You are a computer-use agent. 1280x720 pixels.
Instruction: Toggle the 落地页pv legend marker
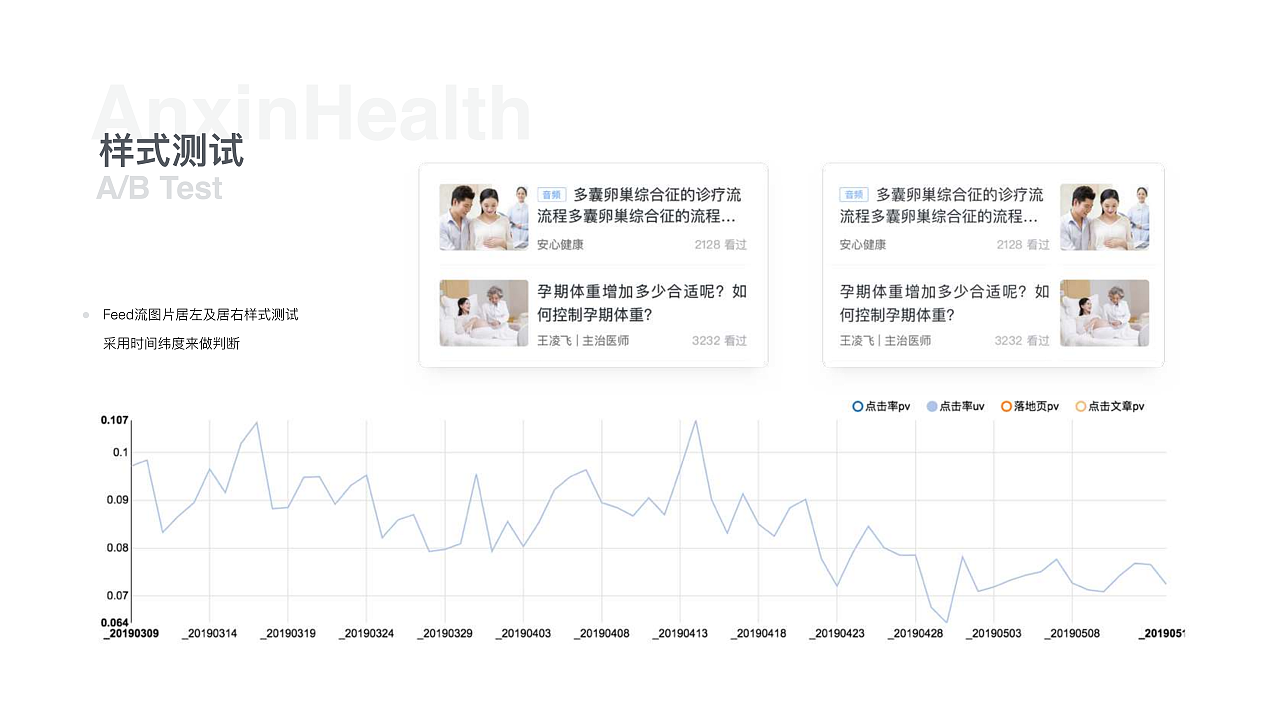(x=1006, y=407)
